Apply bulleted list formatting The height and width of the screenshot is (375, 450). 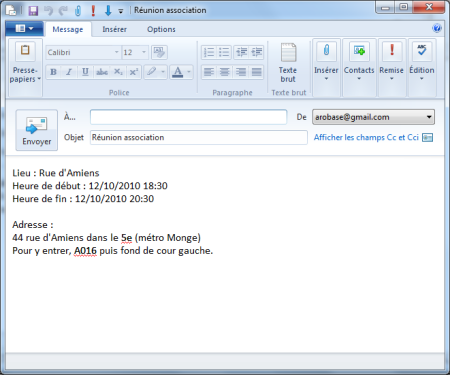(x=224, y=52)
